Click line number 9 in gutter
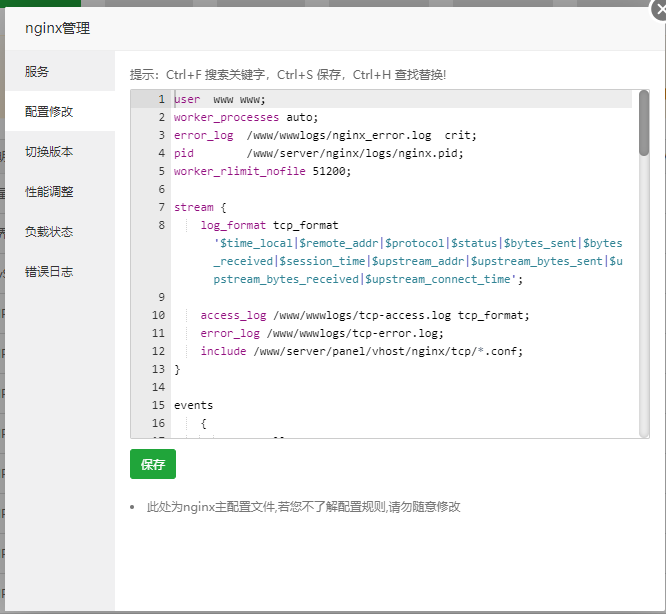Image resolution: width=666 pixels, height=614 pixels. click(x=161, y=297)
